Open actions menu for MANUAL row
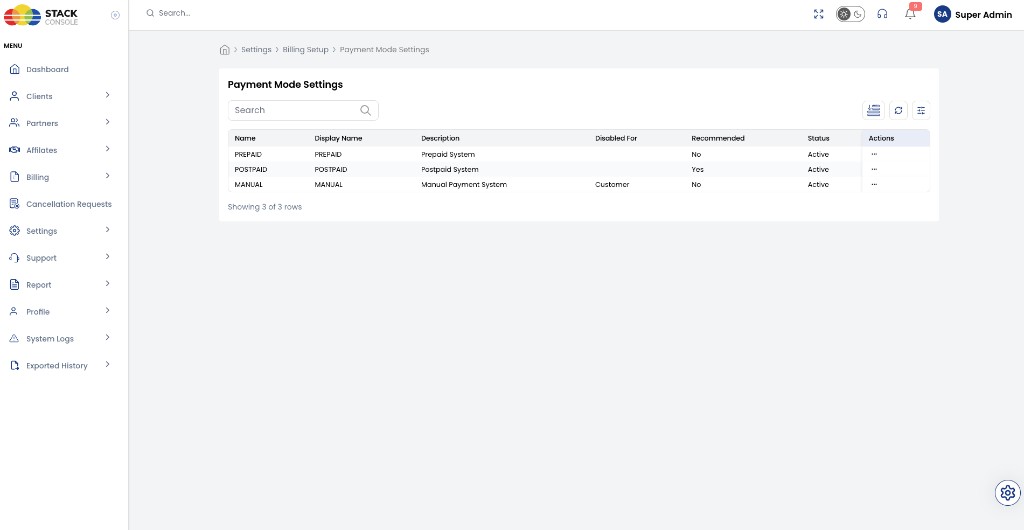1024x530 pixels. tap(874, 185)
